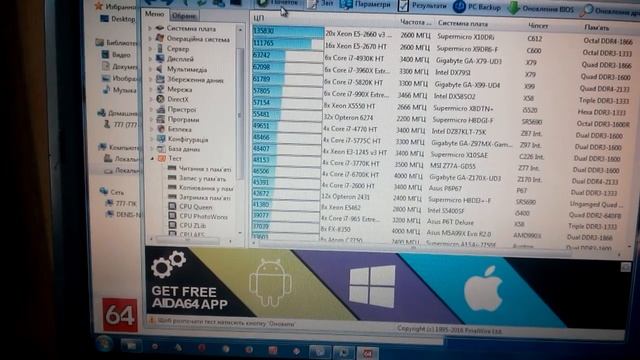The width and height of the screenshot is (640, 360).
Task: Expand the Сервер tree node
Action: [150, 49]
